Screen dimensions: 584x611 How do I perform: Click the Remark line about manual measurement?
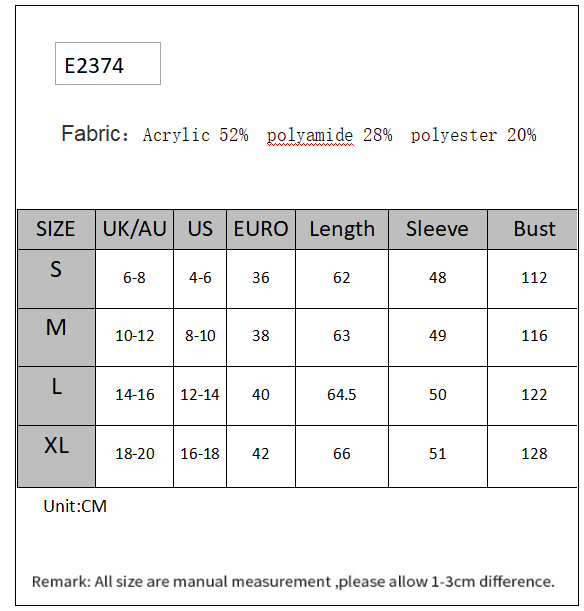(x=293, y=581)
